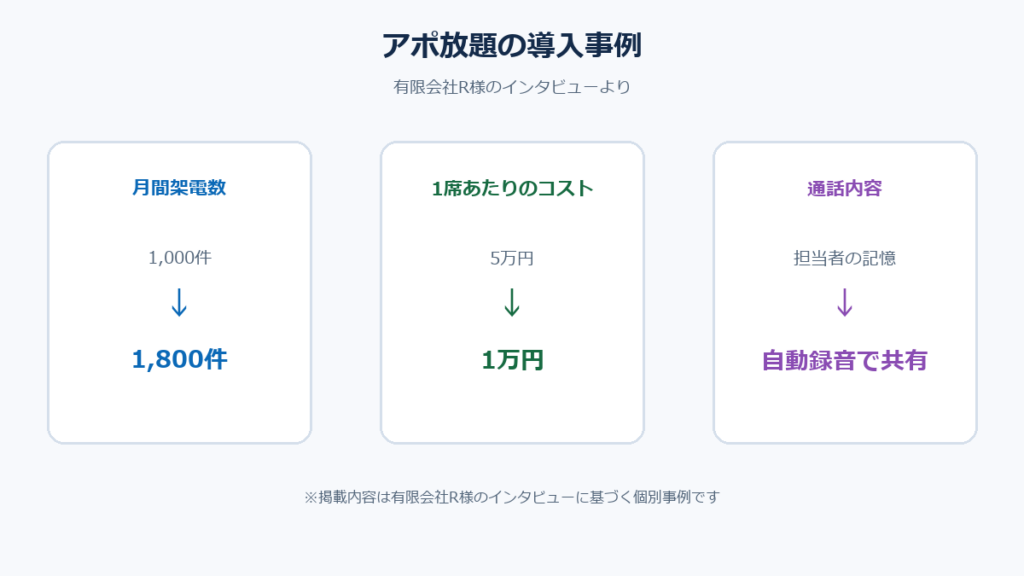Click the bold 1,800件 result
Viewport: 1024px width, 576px height.
pos(180,359)
